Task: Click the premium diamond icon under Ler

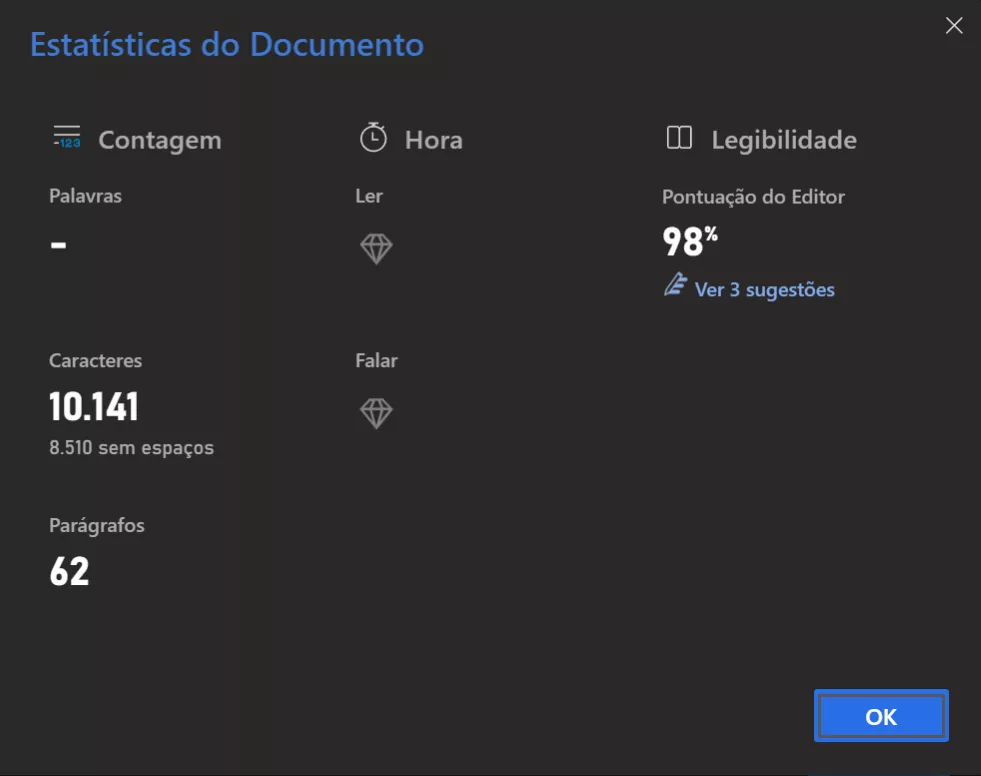Action: tap(375, 247)
